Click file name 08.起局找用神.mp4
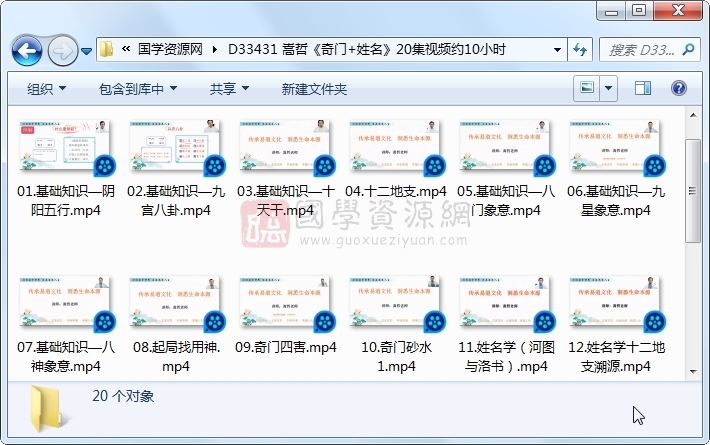710x445 pixels. tap(176, 356)
